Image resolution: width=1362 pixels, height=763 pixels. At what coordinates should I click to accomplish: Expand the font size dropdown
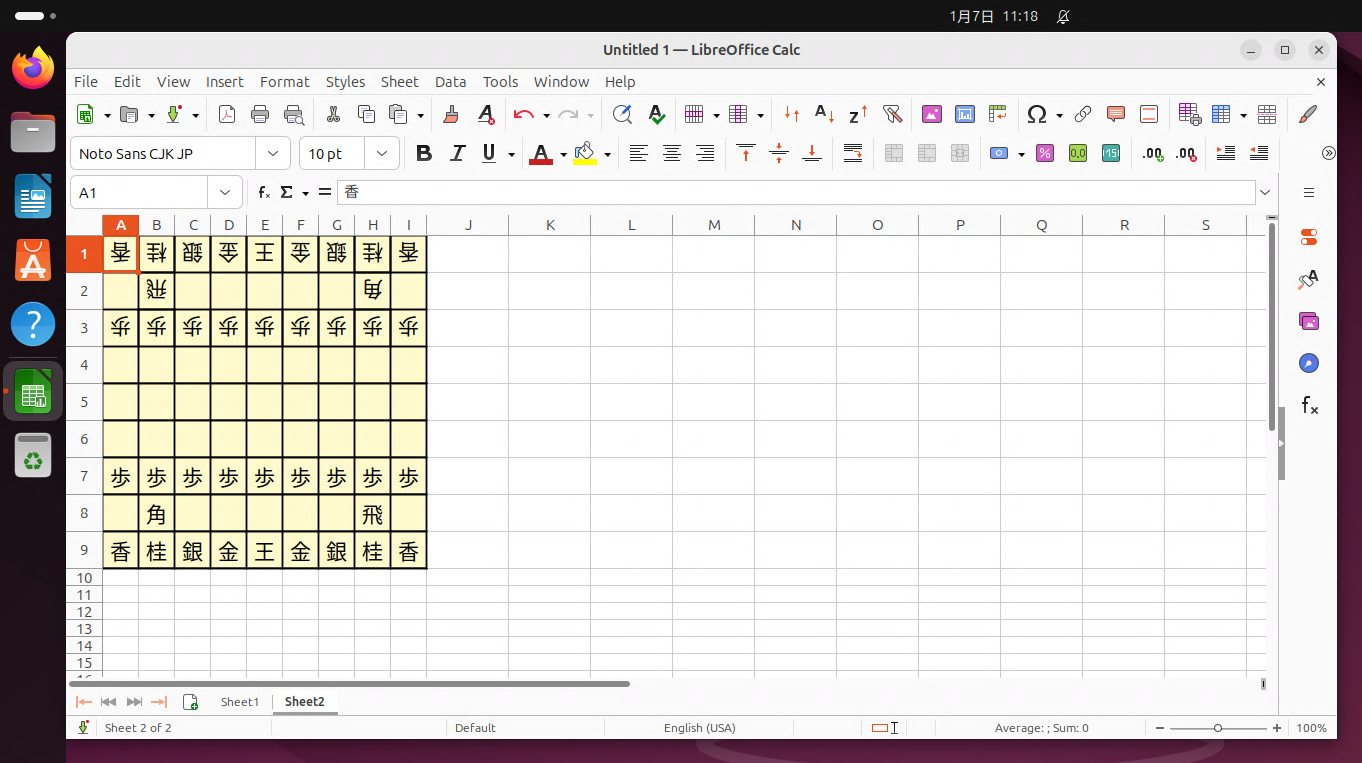click(x=381, y=153)
